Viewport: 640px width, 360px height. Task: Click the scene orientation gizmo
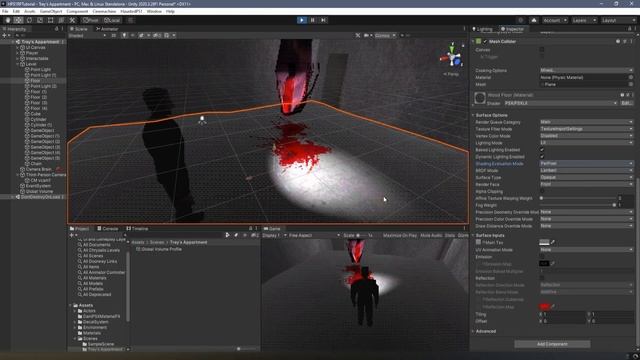click(x=452, y=58)
